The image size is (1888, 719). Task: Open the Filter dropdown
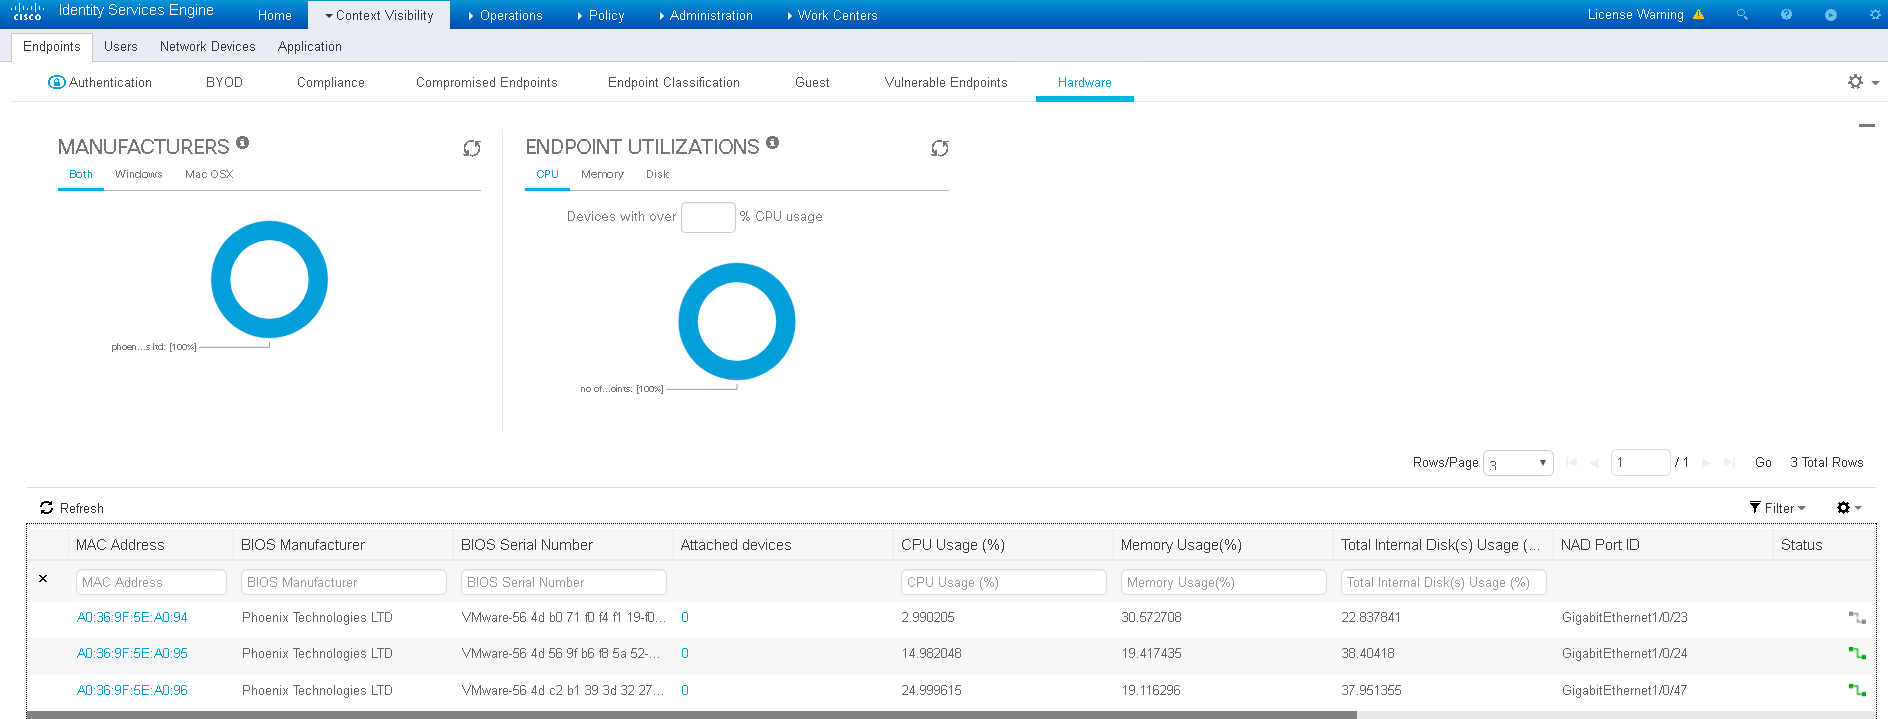[1777, 508]
